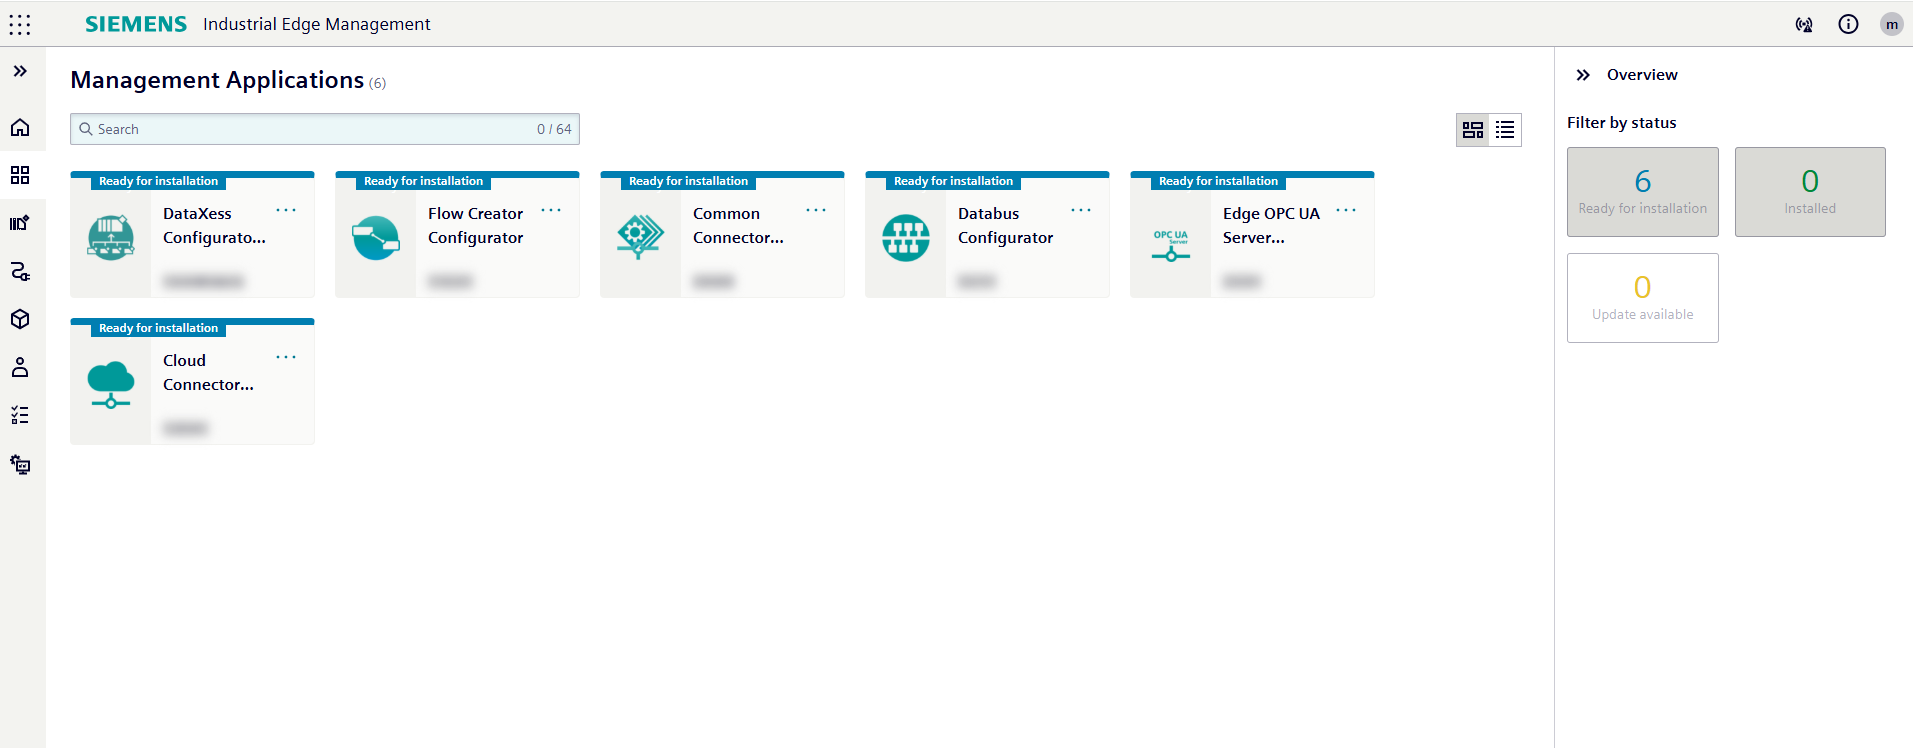Click the Overview panel heading
This screenshot has width=1913, height=748.
[1642, 75]
